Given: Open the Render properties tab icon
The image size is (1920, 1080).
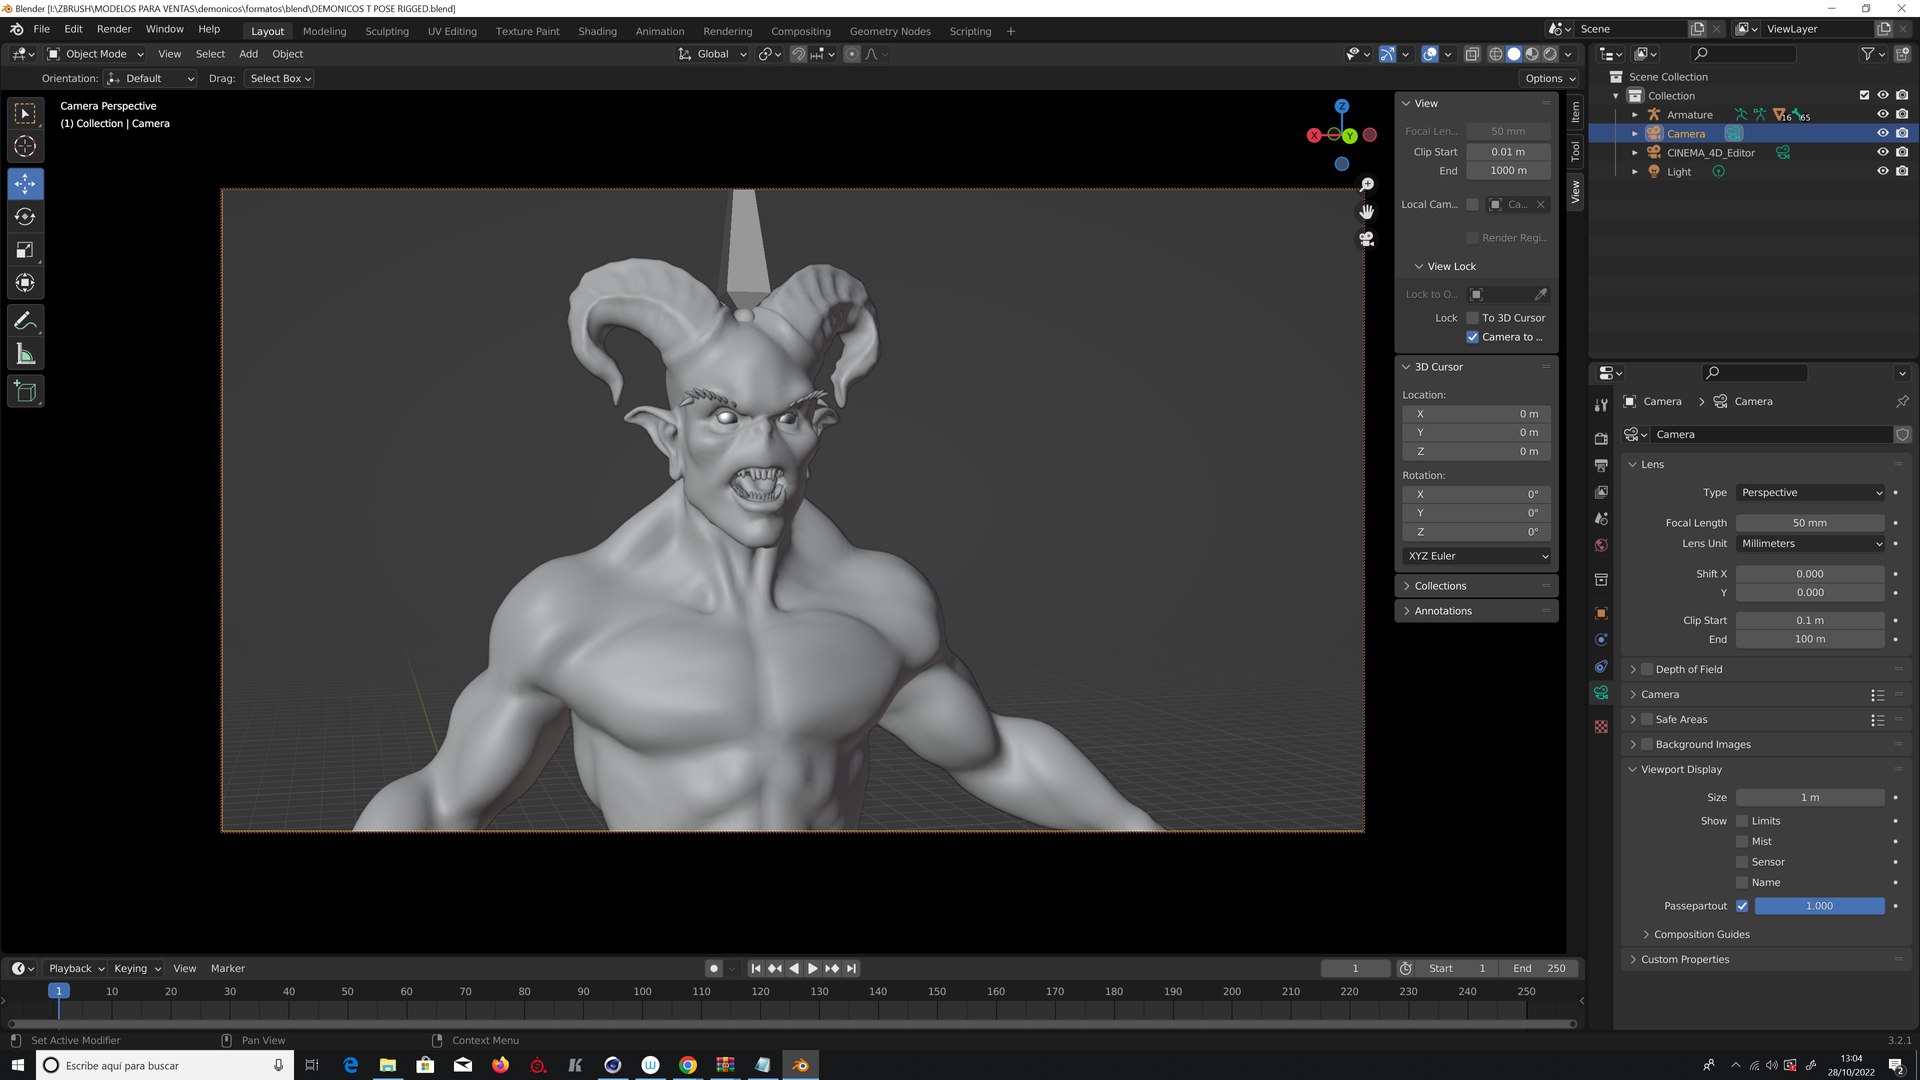Looking at the screenshot, I should [x=1601, y=439].
